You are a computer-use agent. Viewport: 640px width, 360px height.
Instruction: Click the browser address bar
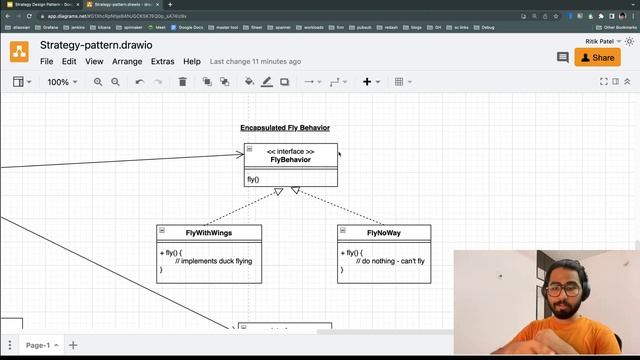point(278,16)
